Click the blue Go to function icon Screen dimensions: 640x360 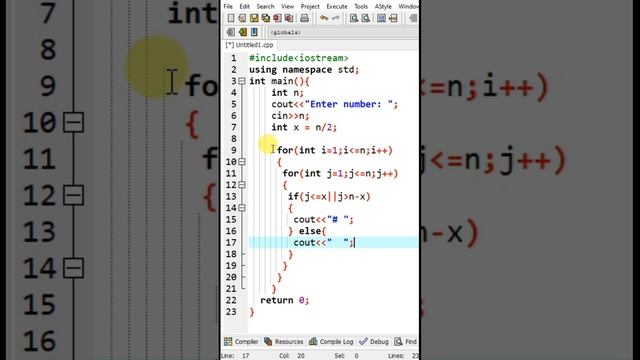click(381, 18)
